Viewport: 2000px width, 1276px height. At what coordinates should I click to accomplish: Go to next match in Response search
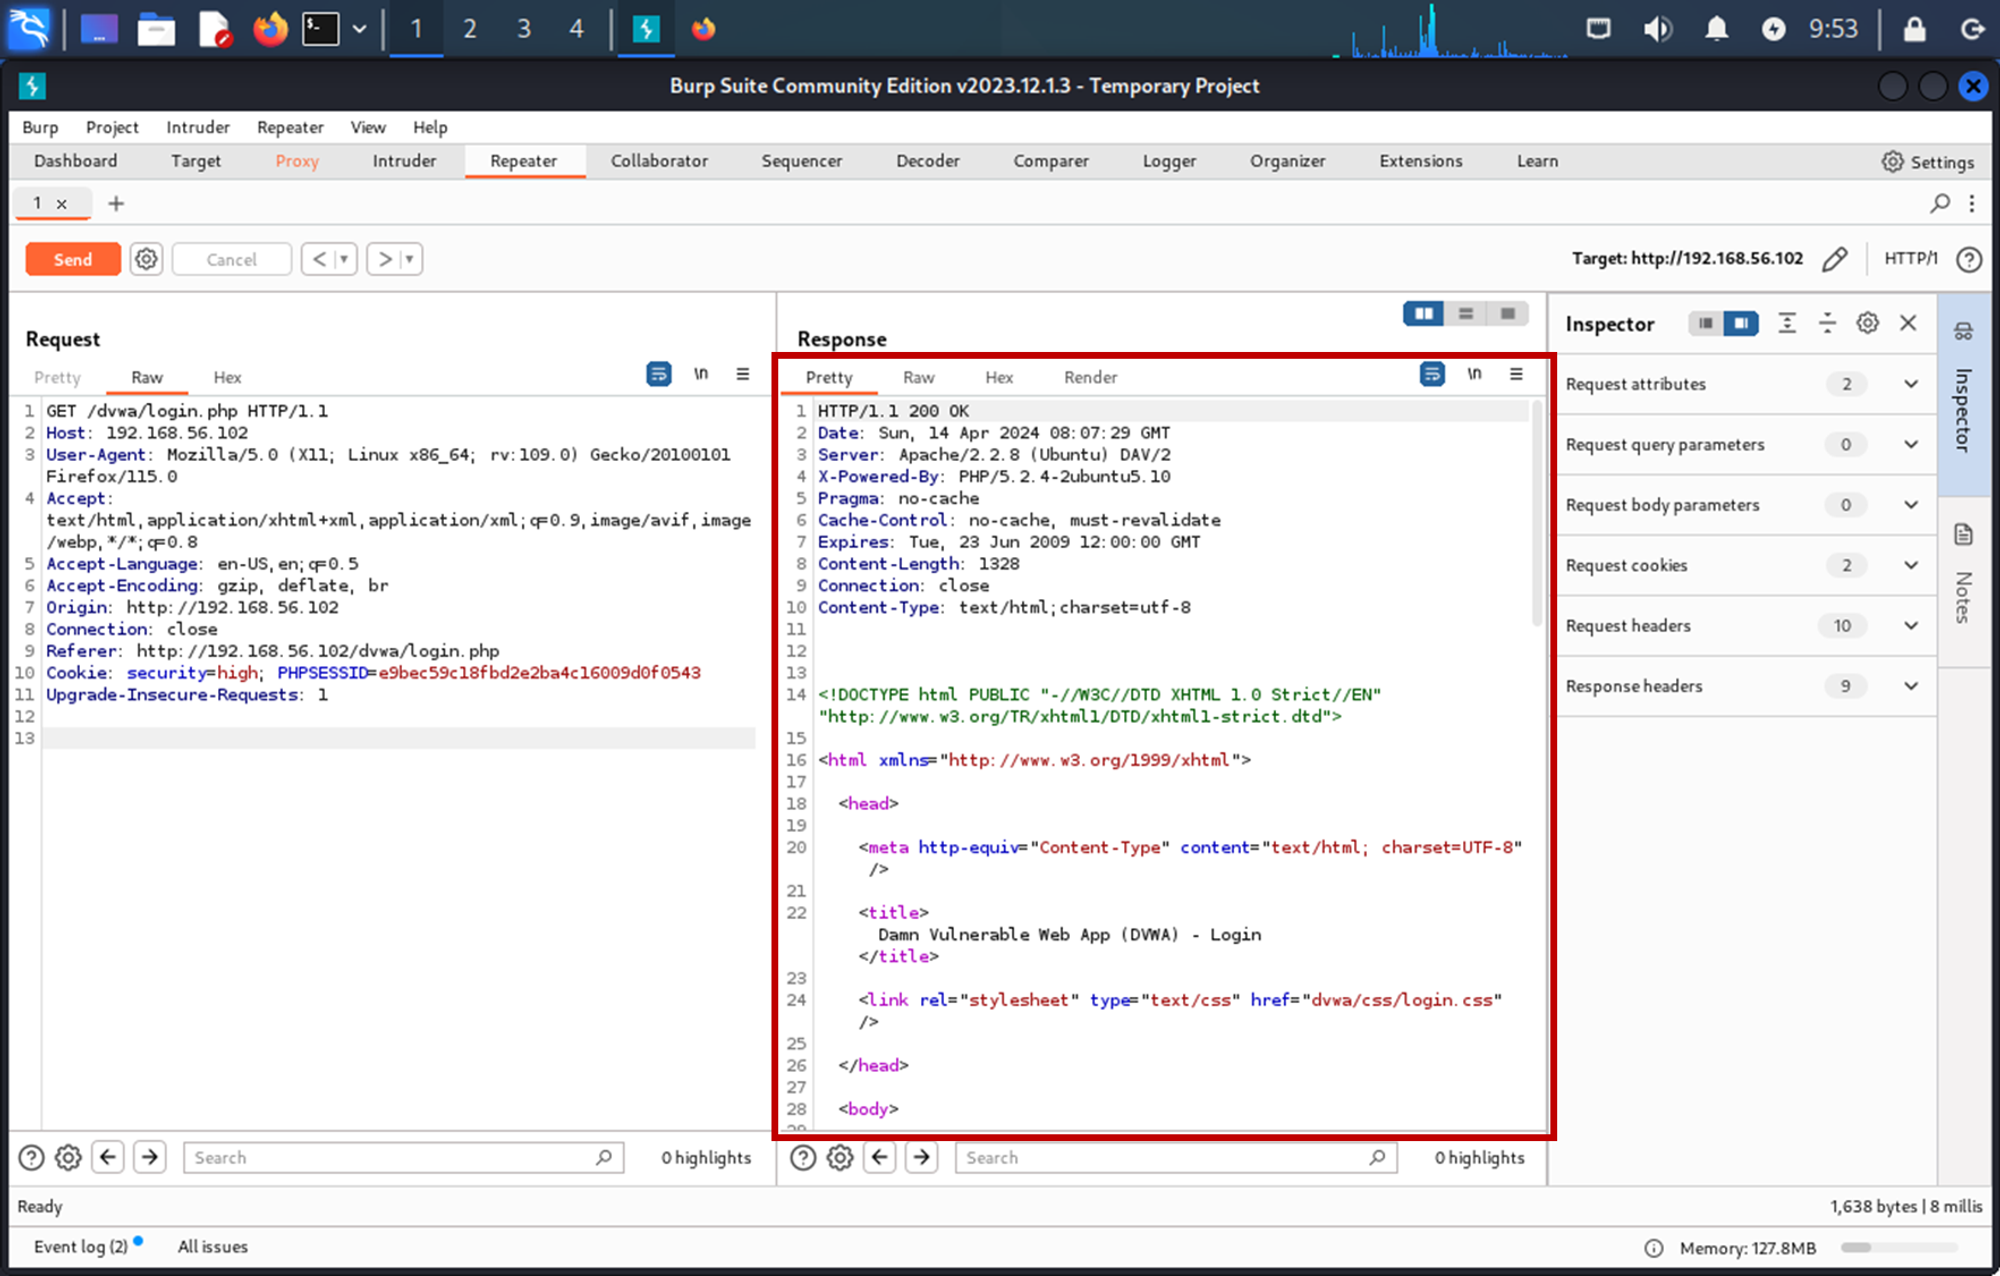[x=922, y=1157]
